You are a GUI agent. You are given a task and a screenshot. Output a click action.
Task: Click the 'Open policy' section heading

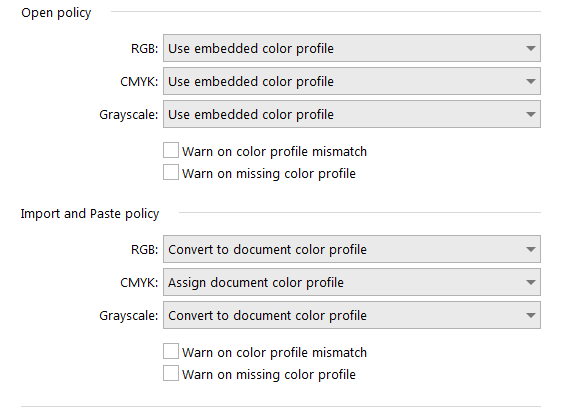click(56, 13)
